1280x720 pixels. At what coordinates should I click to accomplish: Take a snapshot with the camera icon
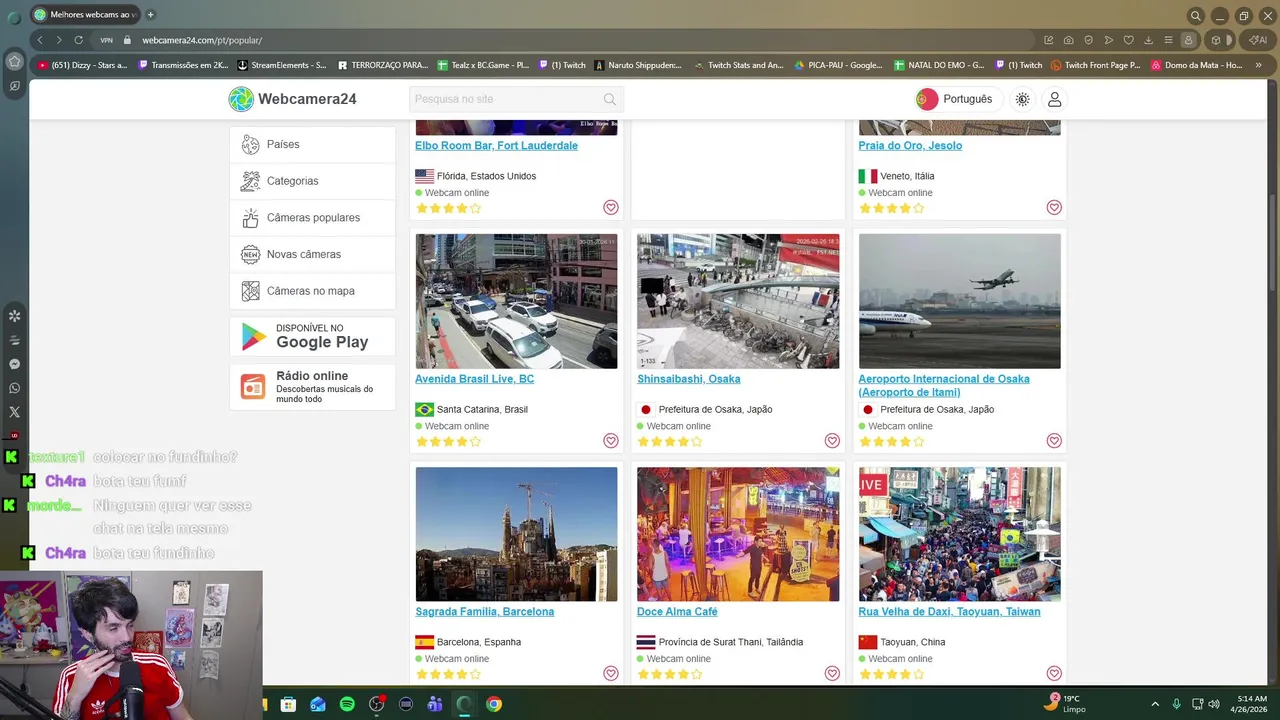pos(1069,40)
